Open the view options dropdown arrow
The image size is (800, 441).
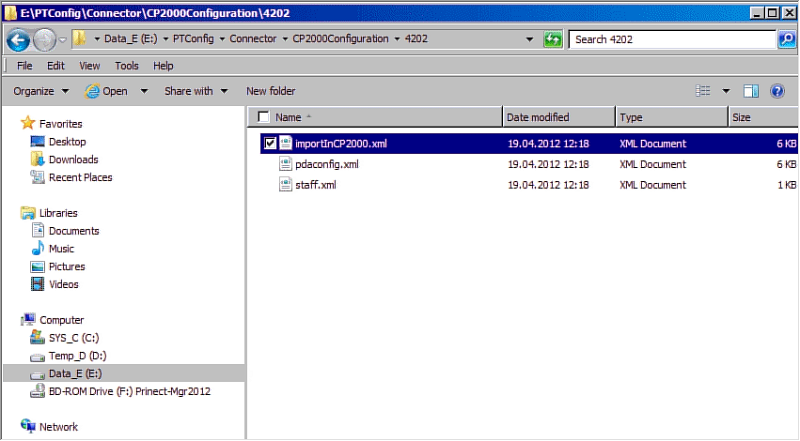726,91
